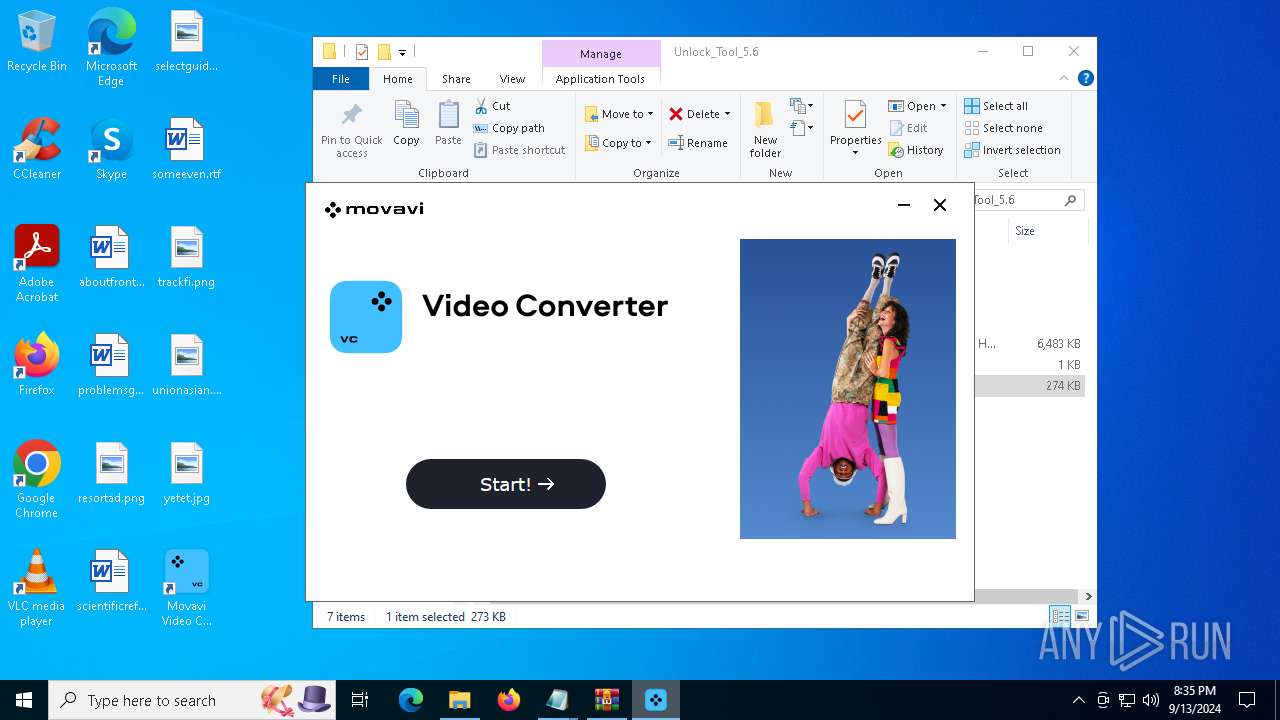Switch to Large icons view in status bar
This screenshot has height=720, width=1280.
[1081, 616]
